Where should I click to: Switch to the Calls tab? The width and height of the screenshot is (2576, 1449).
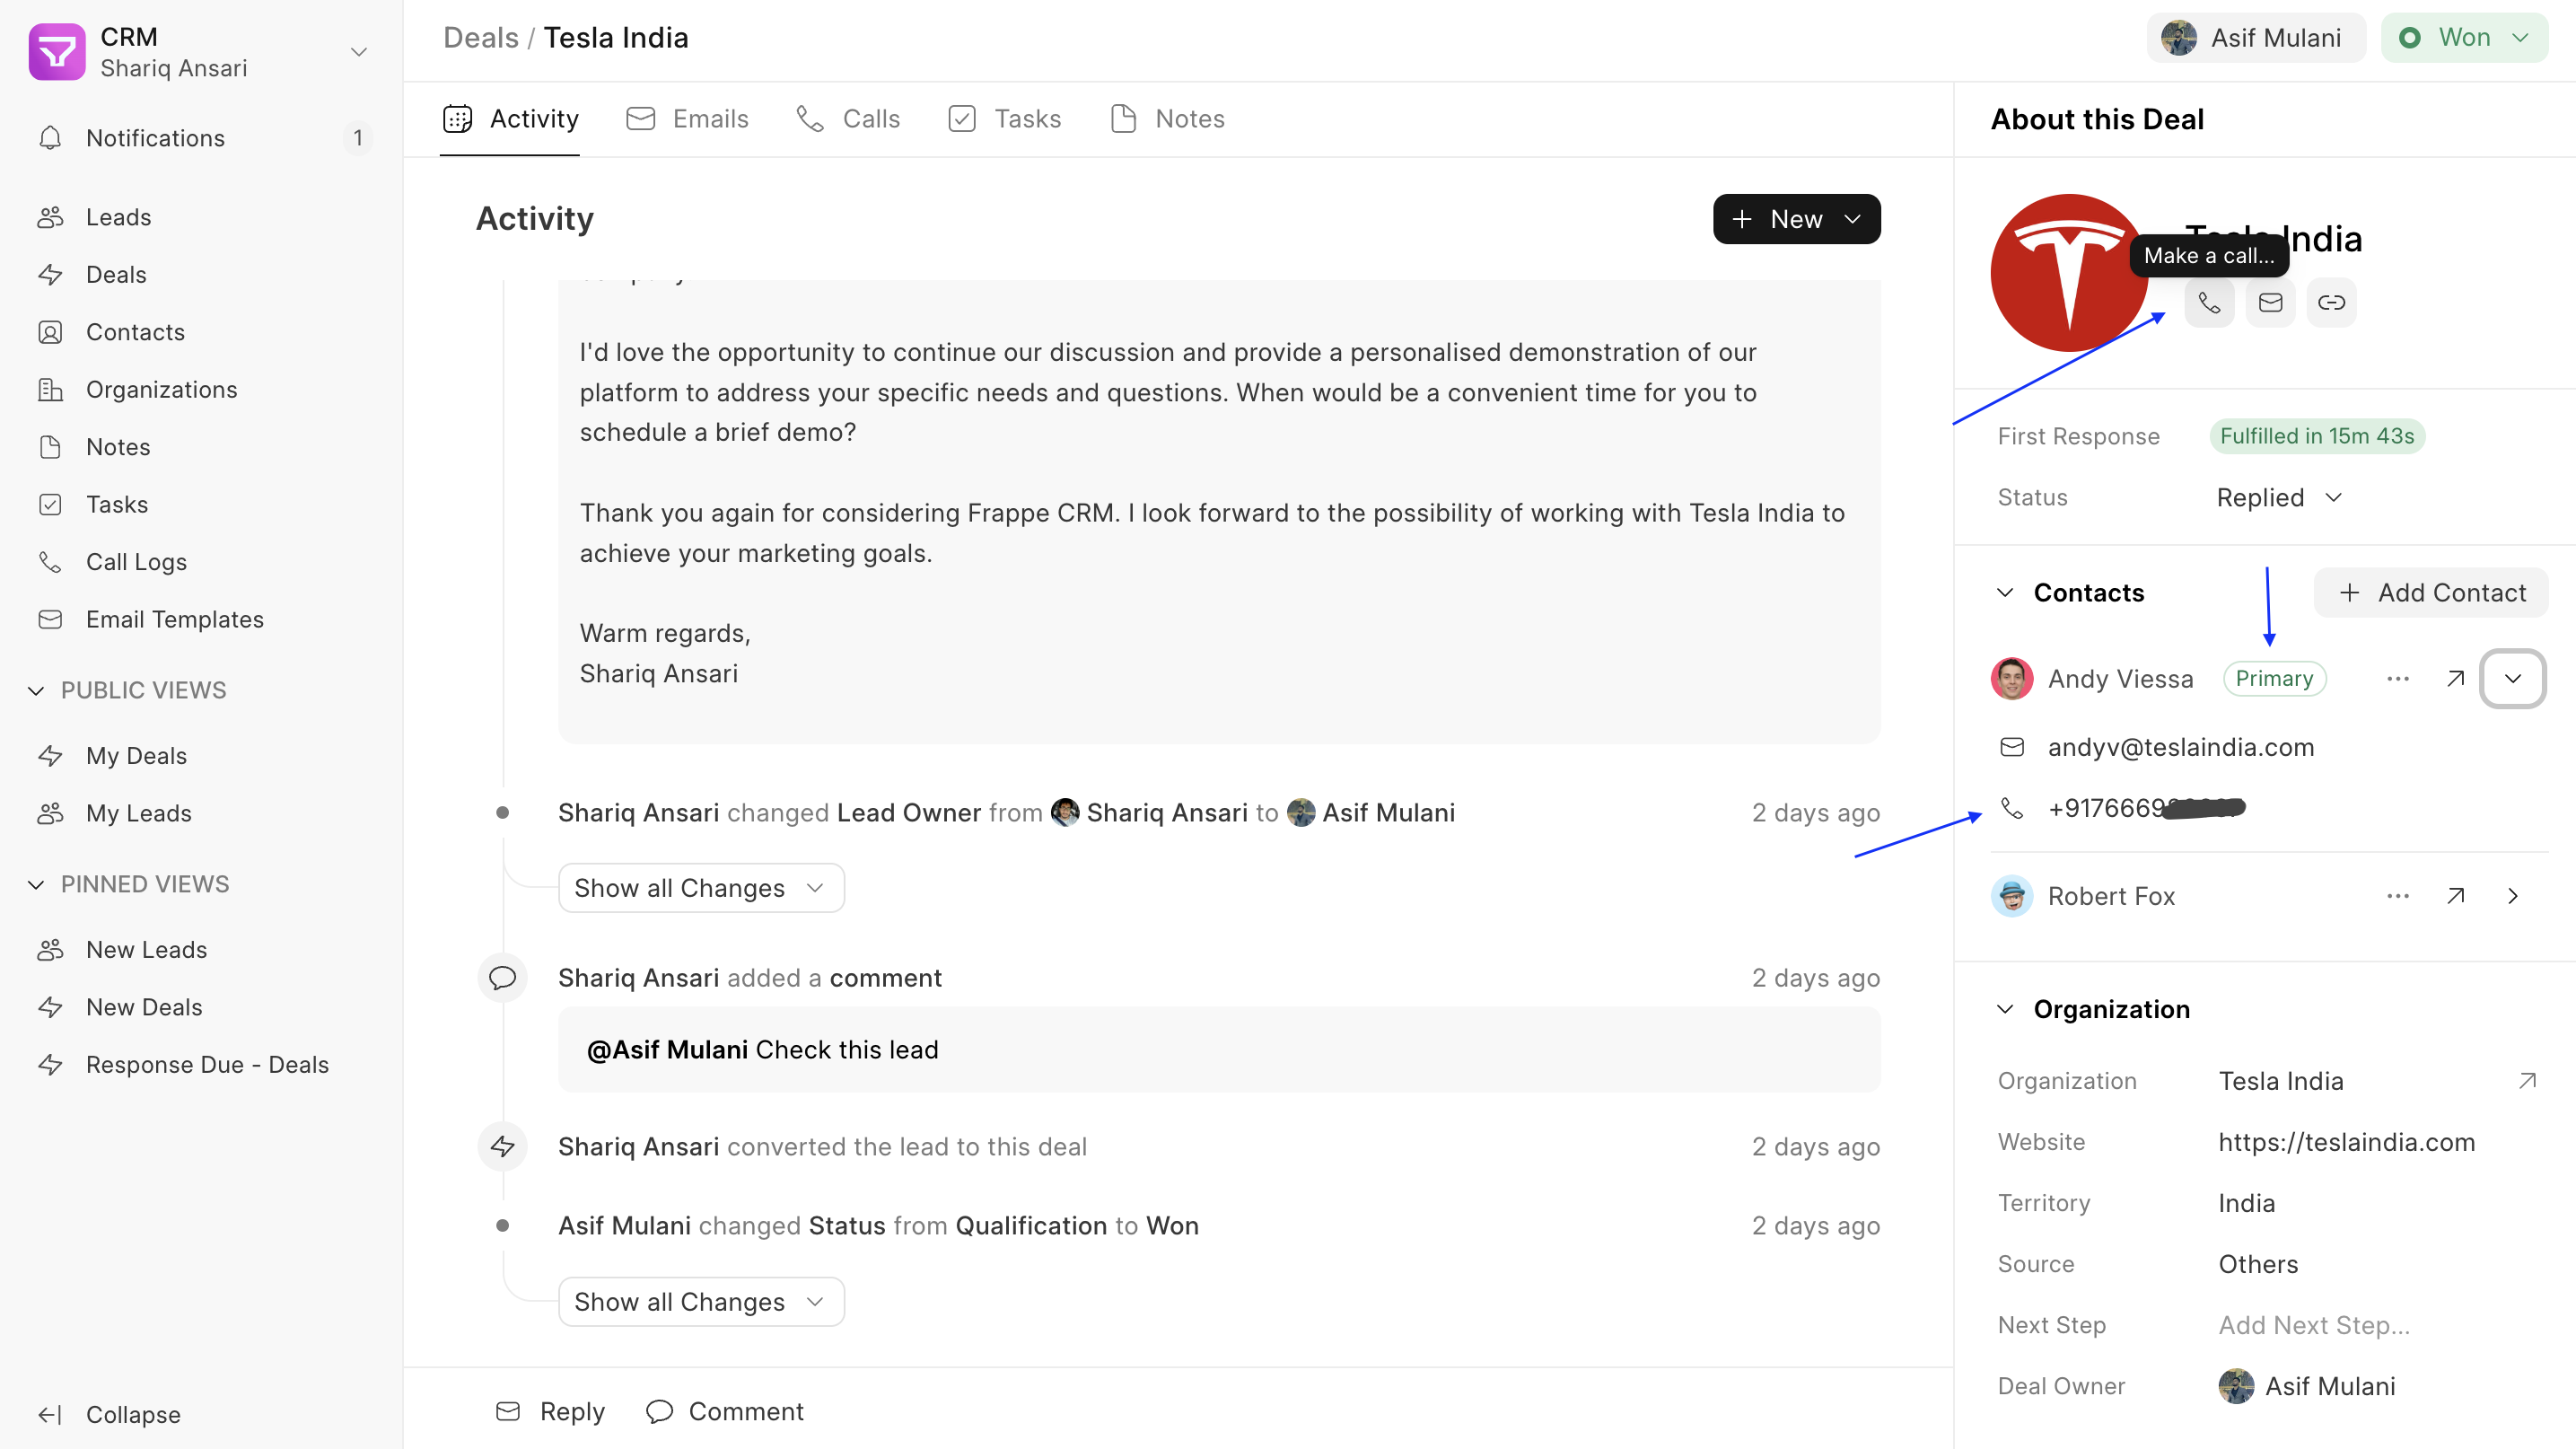[848, 119]
